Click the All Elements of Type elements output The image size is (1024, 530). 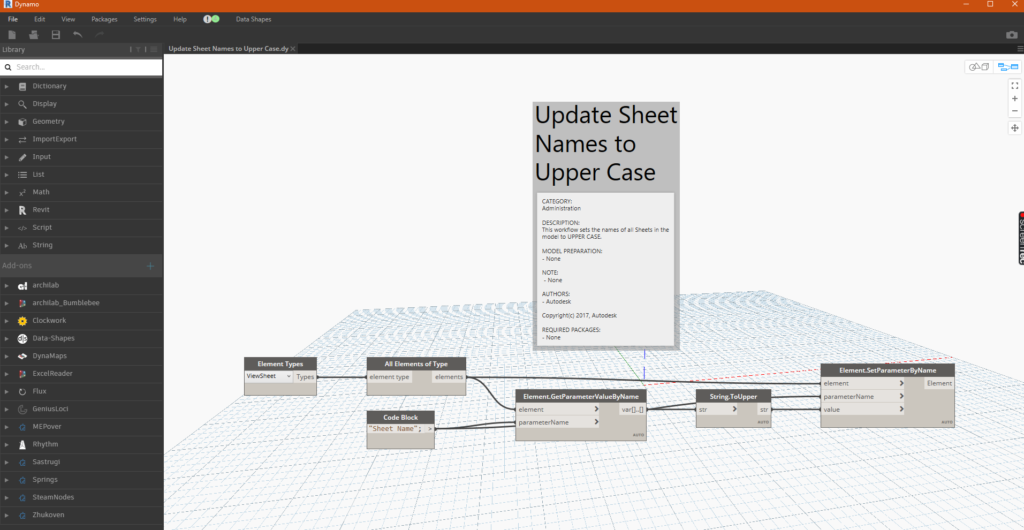449,377
